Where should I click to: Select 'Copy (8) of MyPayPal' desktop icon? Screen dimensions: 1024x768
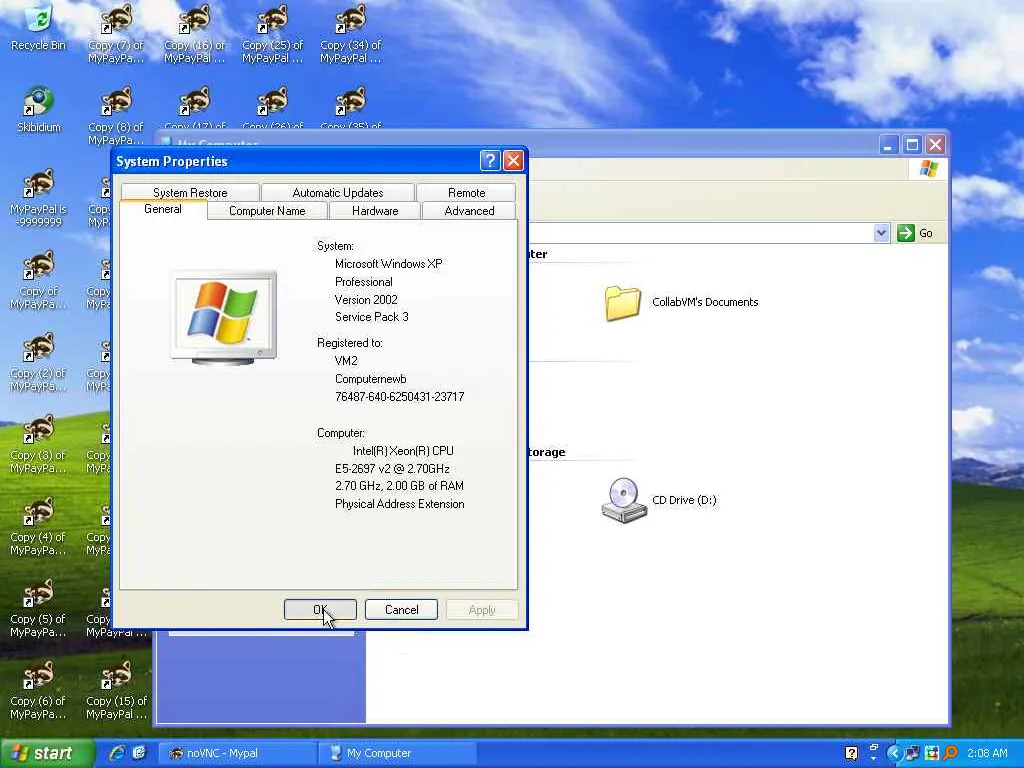coord(116,115)
